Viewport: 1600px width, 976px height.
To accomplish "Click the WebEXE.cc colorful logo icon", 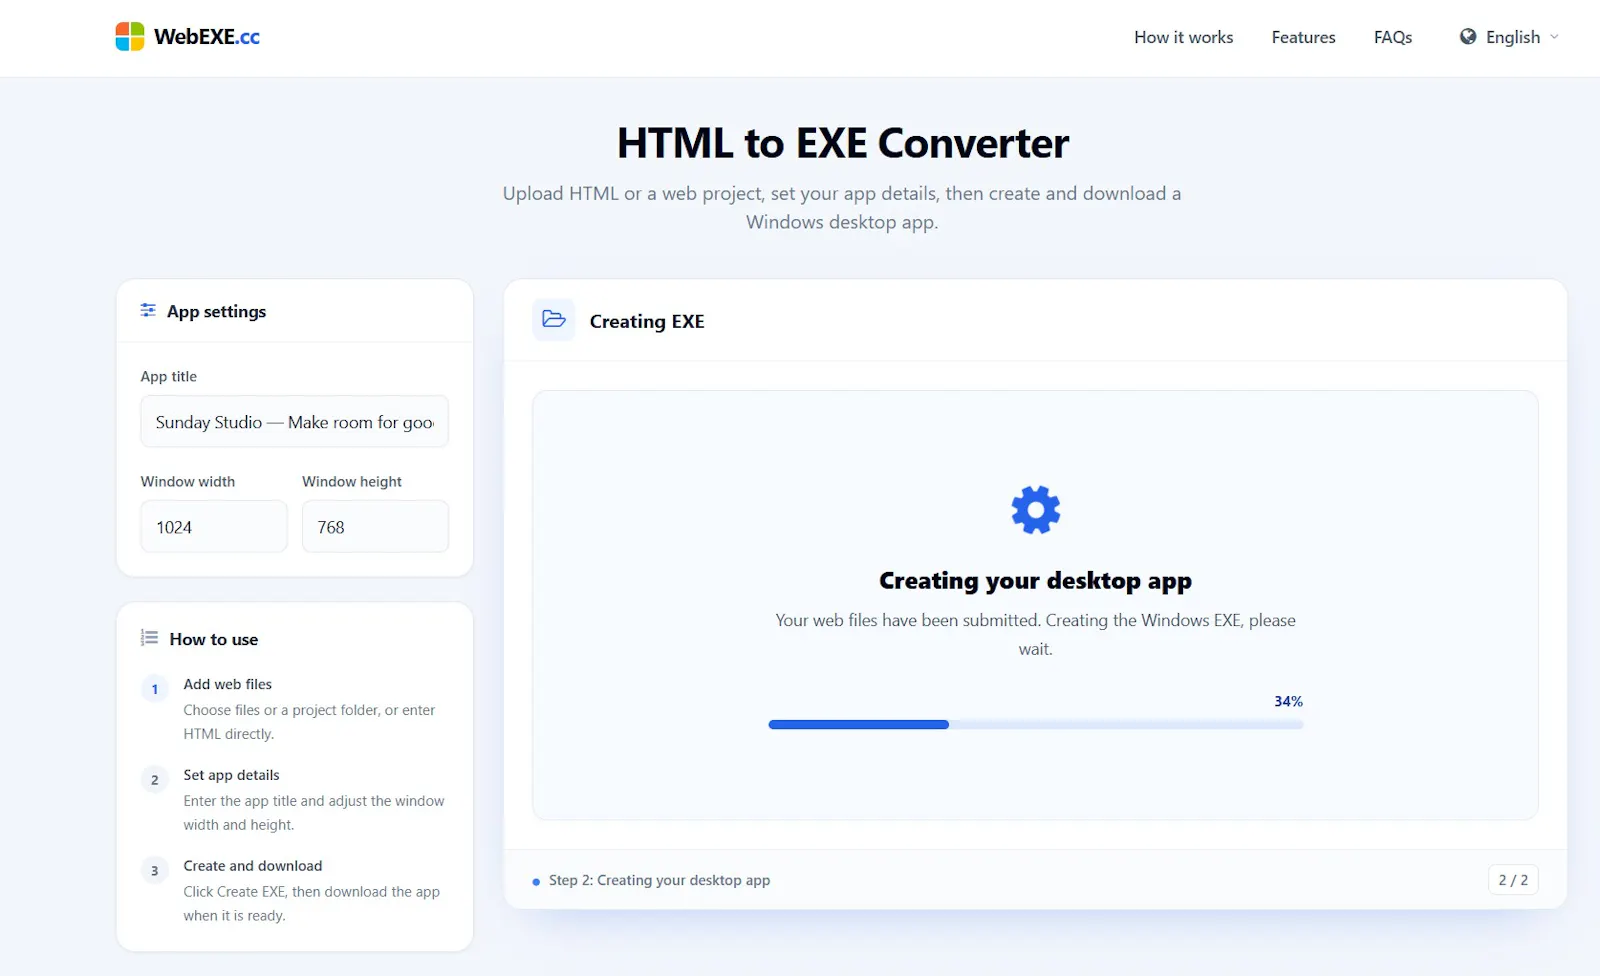I will coord(130,37).
